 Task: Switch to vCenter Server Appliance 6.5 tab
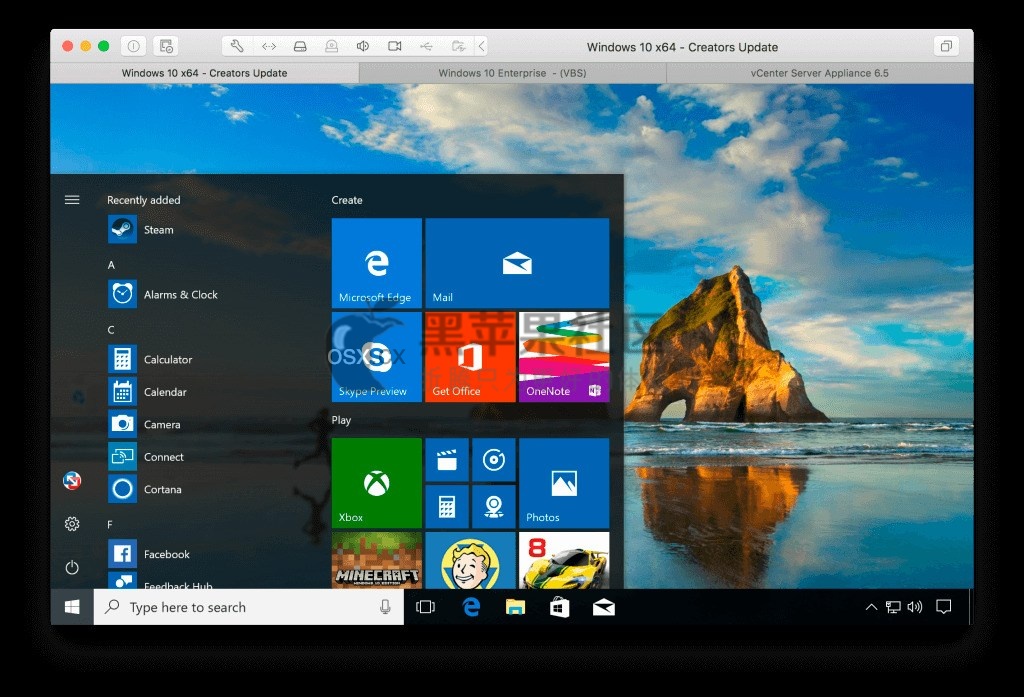coord(820,73)
